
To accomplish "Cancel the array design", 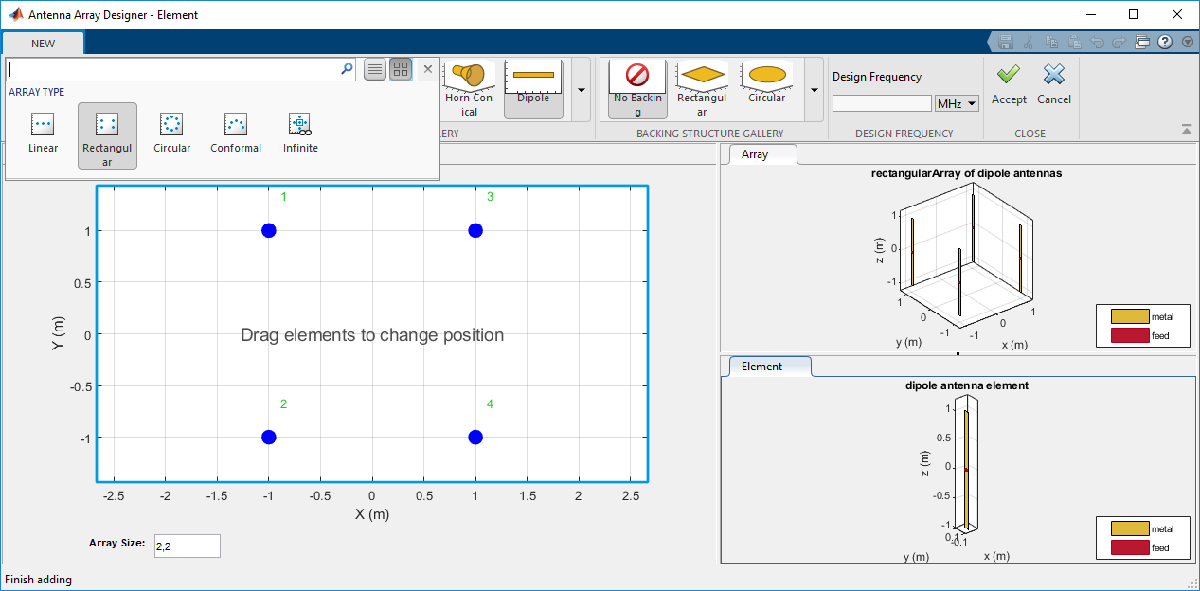I will [x=1054, y=84].
